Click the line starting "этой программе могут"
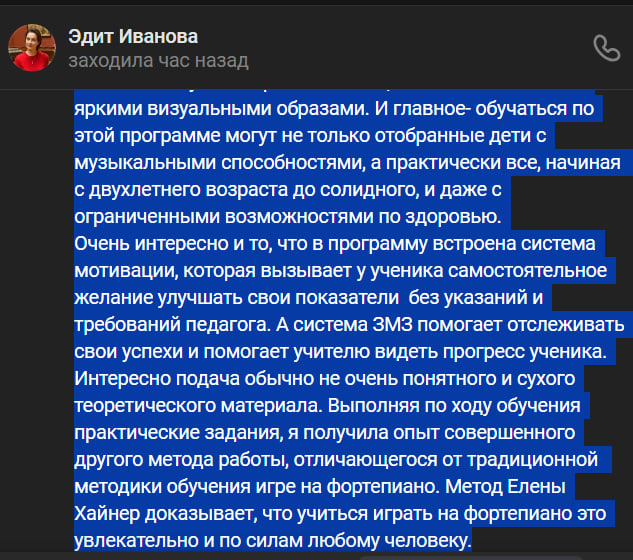This screenshot has width=633, height=560. pos(310,135)
